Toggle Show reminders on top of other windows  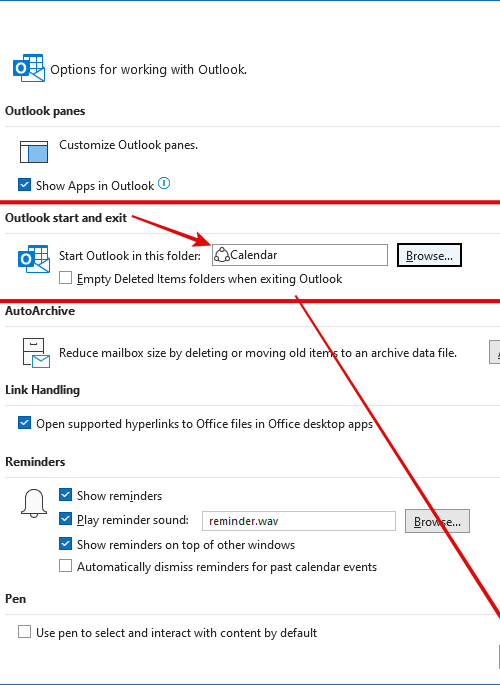tap(66, 544)
